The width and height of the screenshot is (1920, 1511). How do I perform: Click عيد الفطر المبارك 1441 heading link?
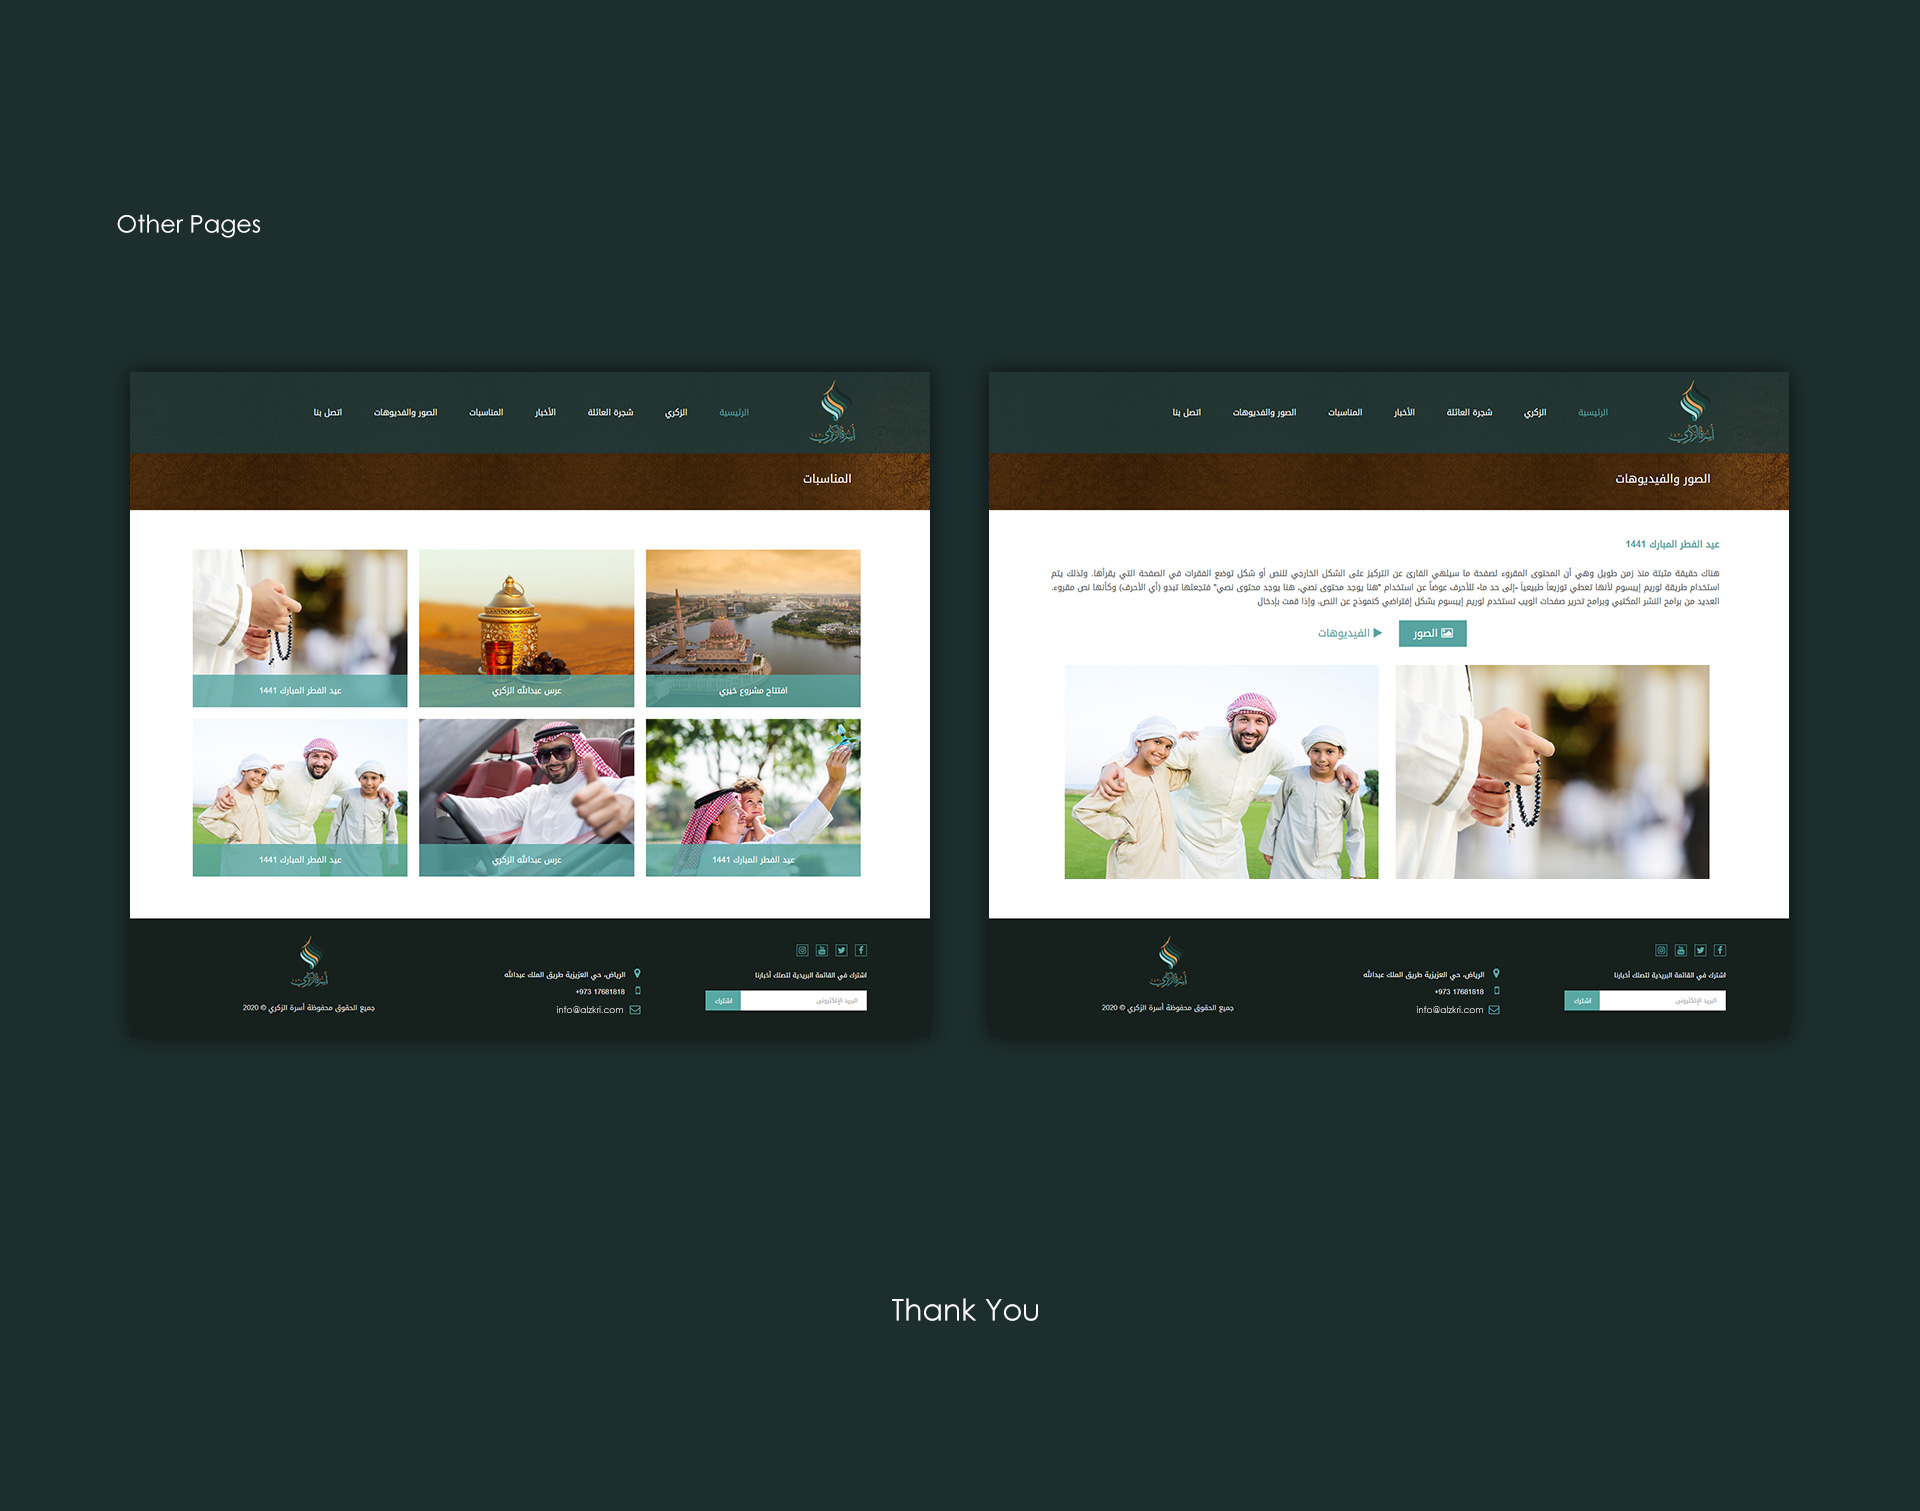click(x=1672, y=544)
